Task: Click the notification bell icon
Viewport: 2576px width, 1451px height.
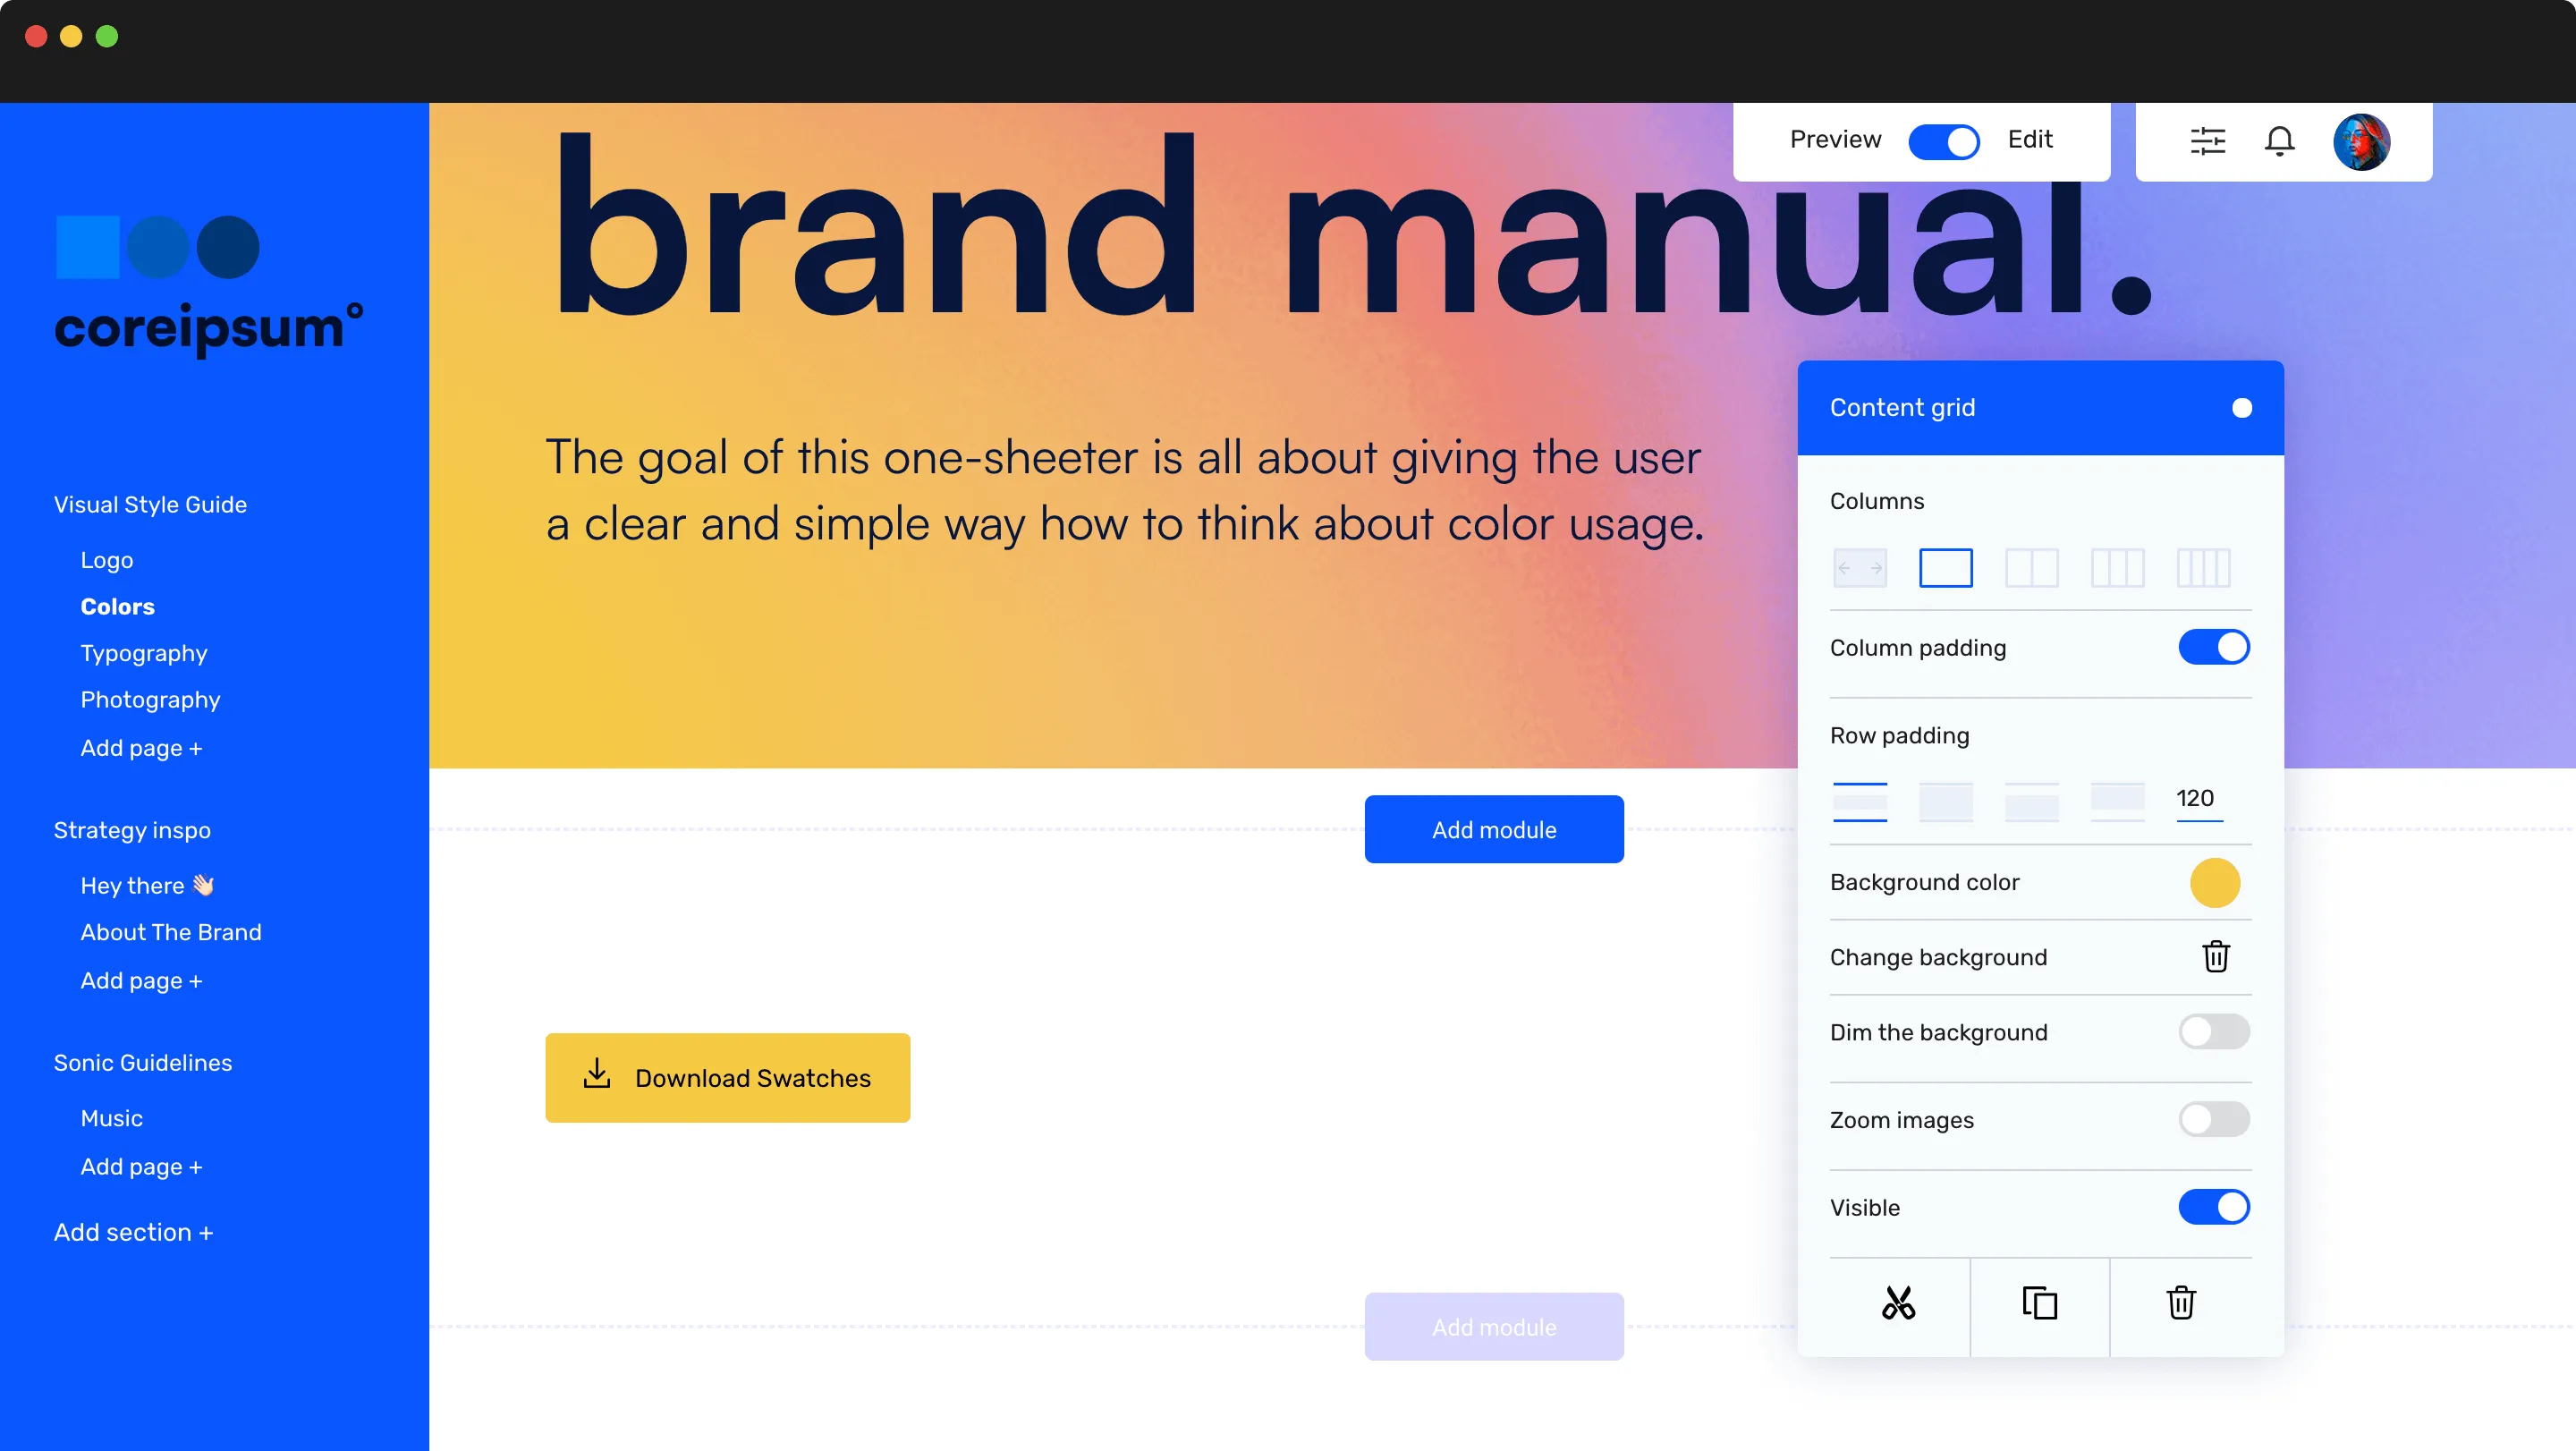Action: [2277, 141]
